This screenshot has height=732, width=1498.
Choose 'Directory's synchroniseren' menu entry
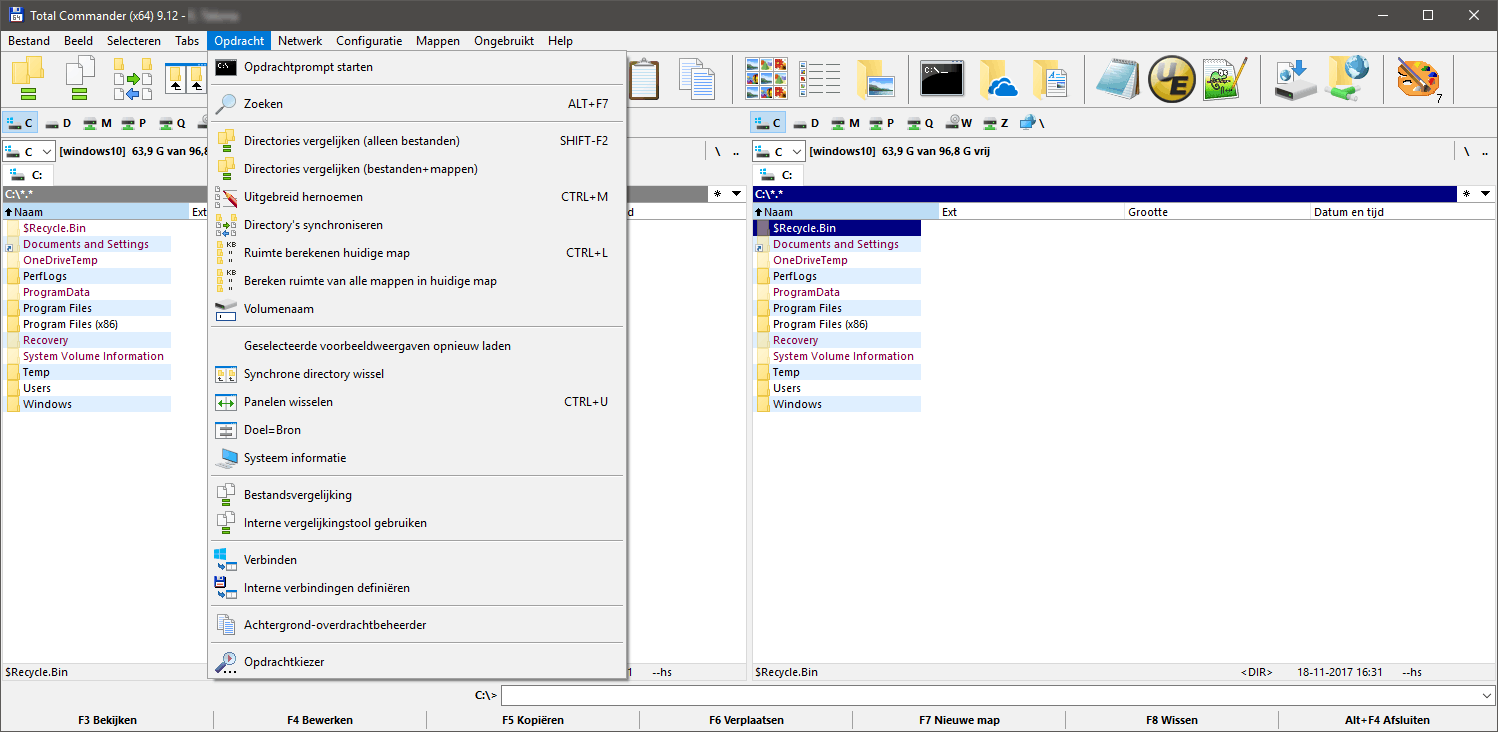(417, 225)
